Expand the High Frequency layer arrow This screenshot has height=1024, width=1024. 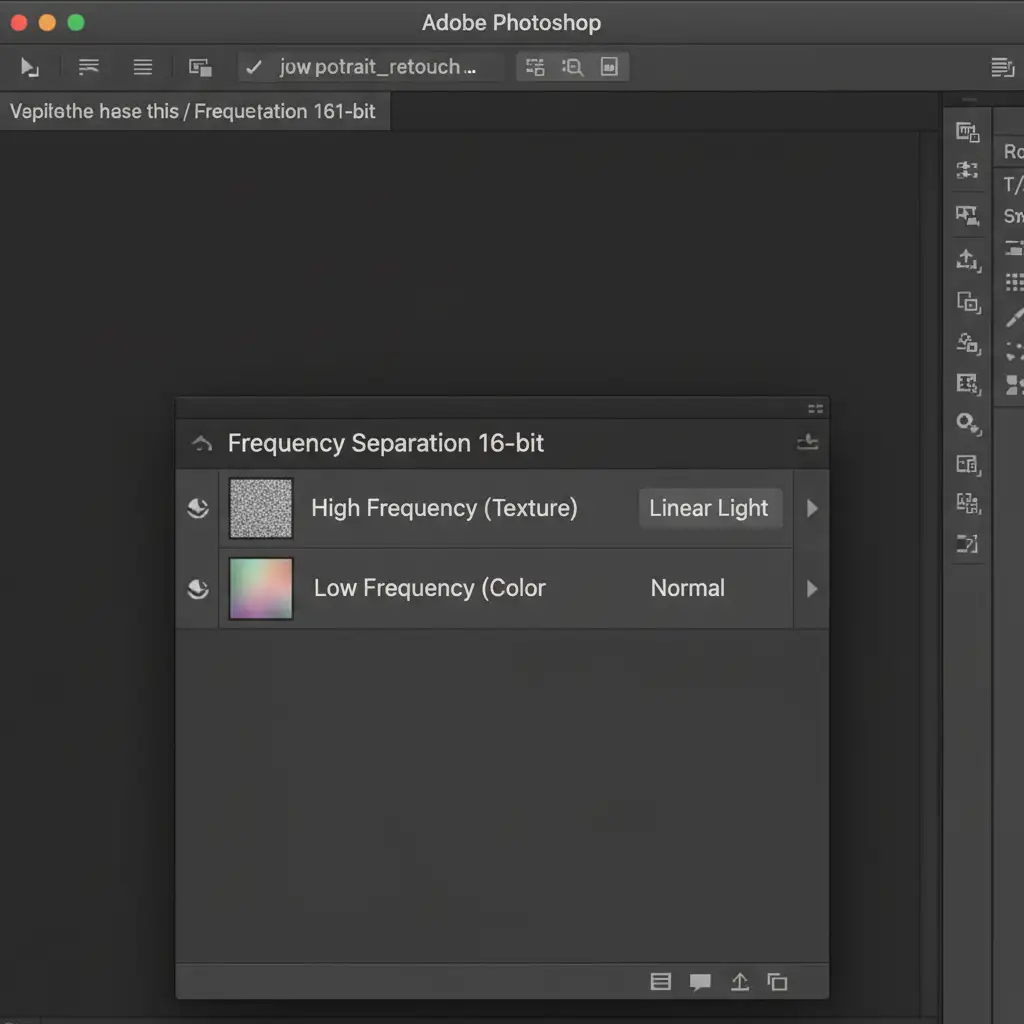point(812,508)
